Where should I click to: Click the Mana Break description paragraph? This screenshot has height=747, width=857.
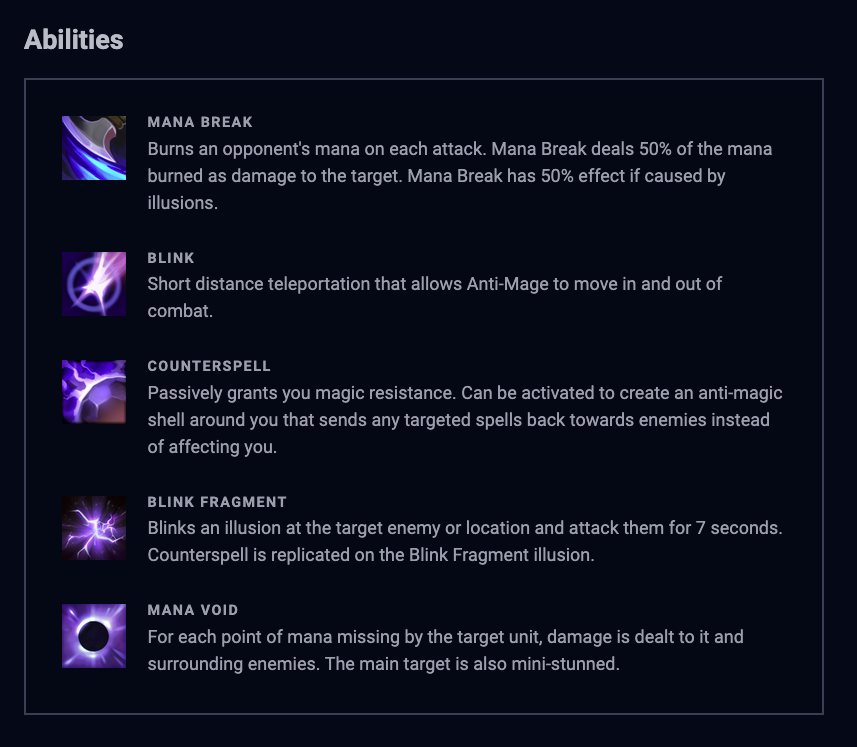[x=459, y=176]
